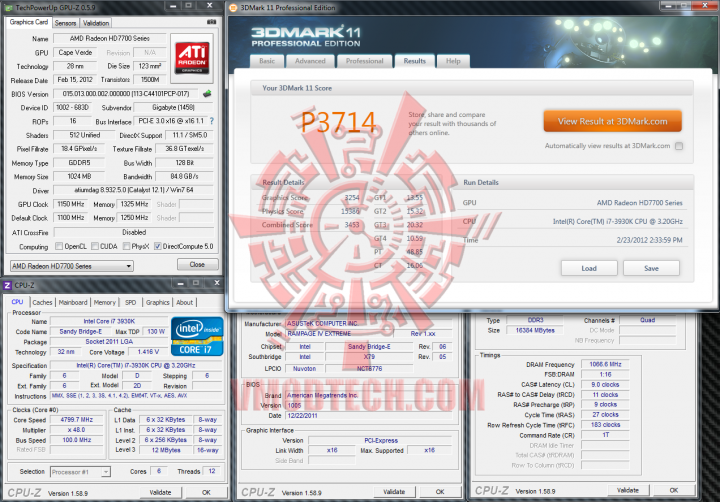720x502 pixels.
Task: Switch to the SPD tab in CPU-Z
Action: pyautogui.click(x=130, y=302)
